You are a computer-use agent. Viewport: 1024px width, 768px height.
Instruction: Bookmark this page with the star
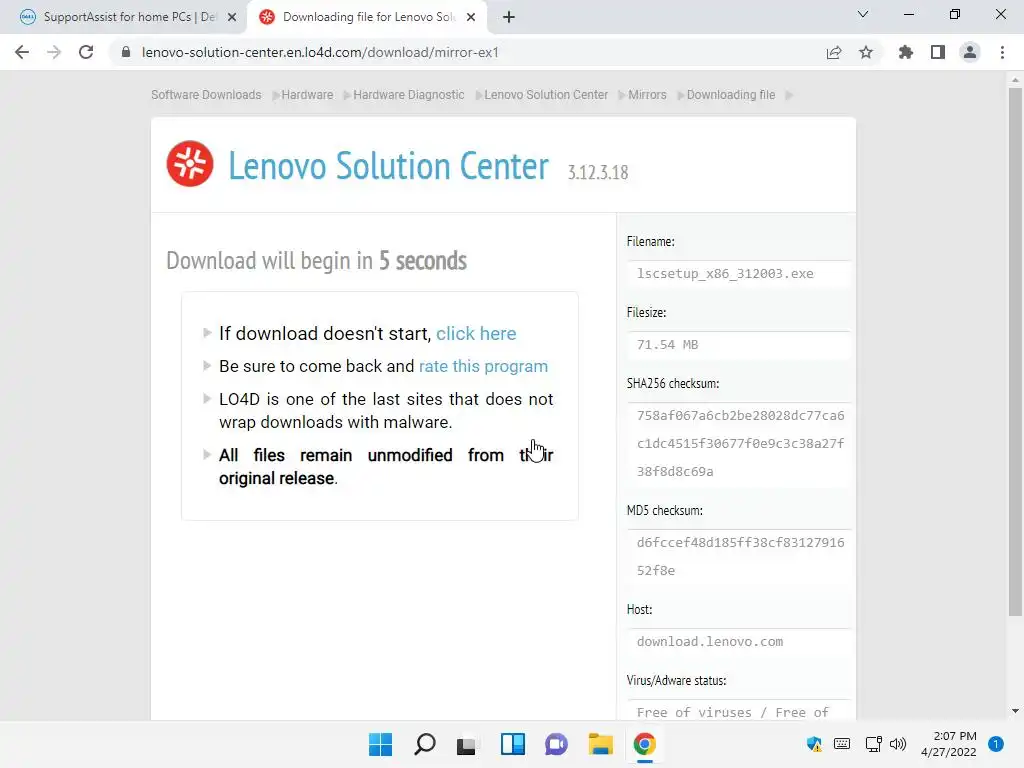(x=866, y=52)
